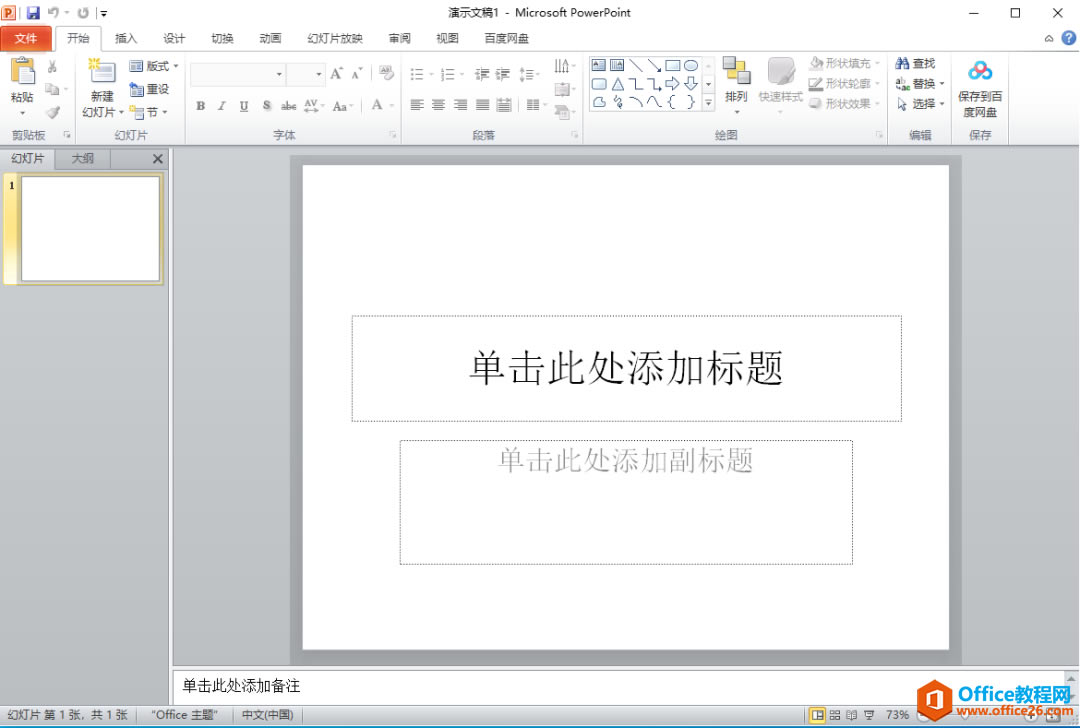
Task: Open the 形状轮廓 shape outline color menu
Action: pos(845,83)
